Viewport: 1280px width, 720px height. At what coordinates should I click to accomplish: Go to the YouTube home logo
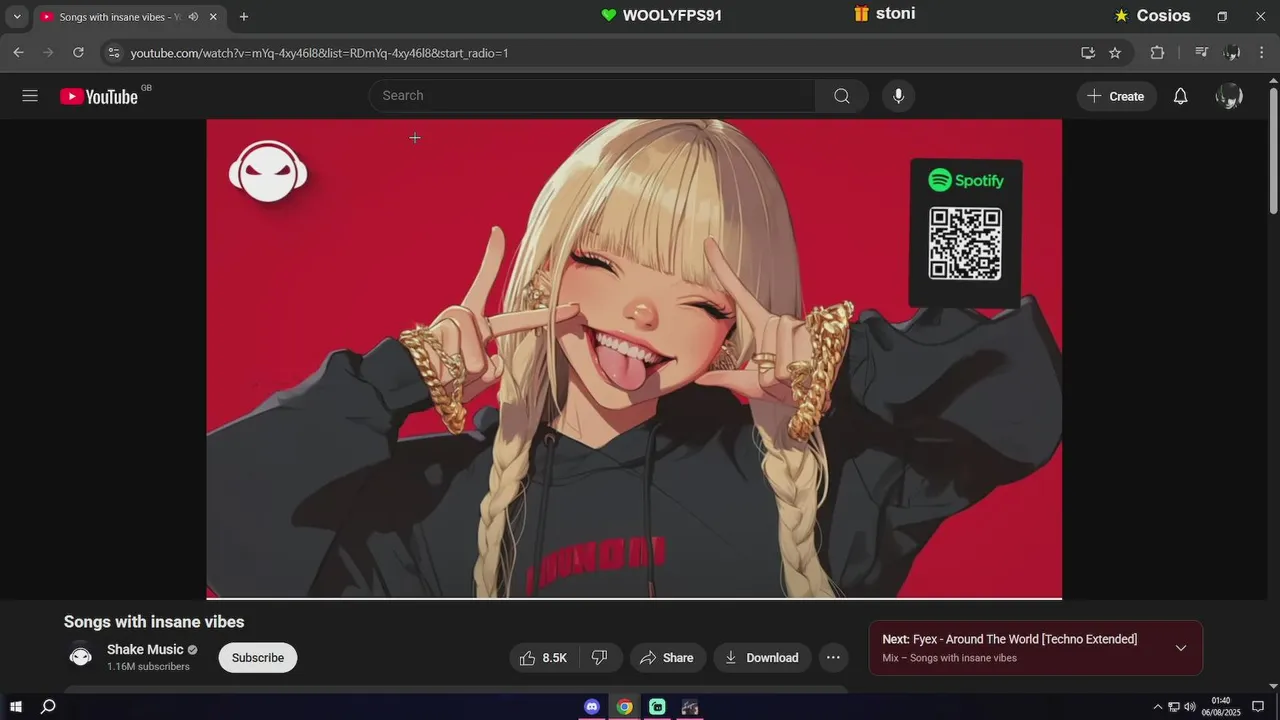99,96
